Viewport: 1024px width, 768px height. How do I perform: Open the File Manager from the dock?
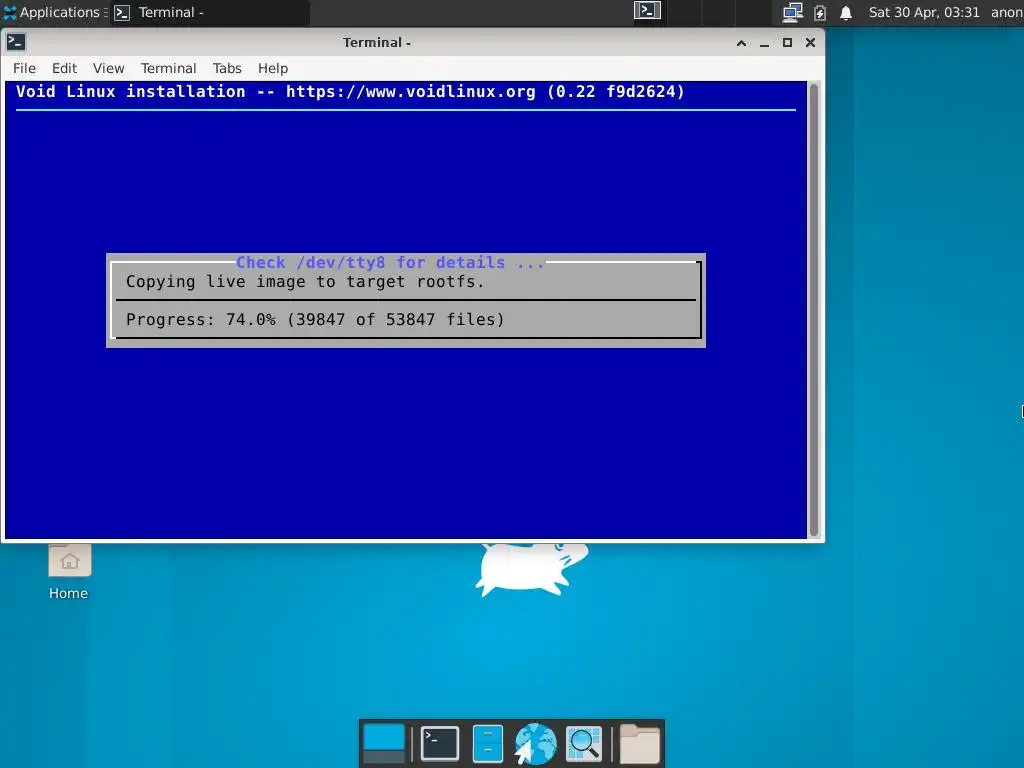point(487,743)
